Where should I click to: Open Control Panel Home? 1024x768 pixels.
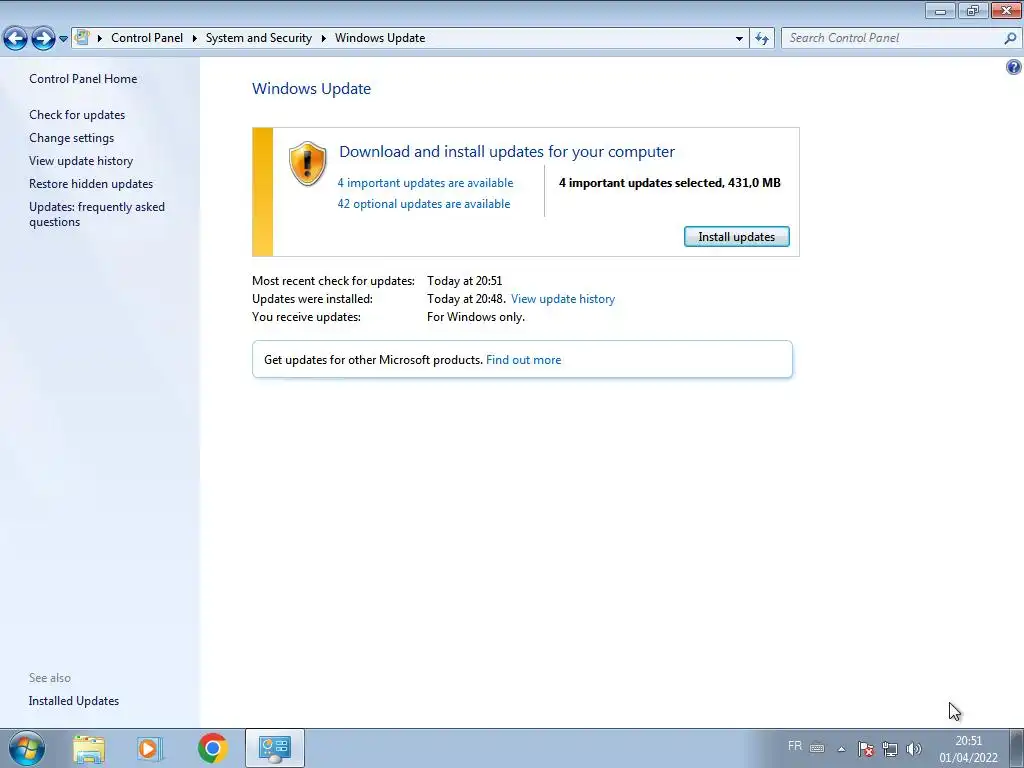83,78
